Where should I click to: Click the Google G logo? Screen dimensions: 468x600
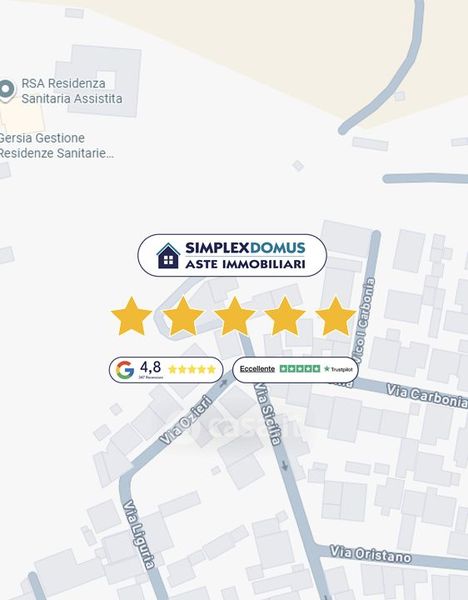click(125, 370)
